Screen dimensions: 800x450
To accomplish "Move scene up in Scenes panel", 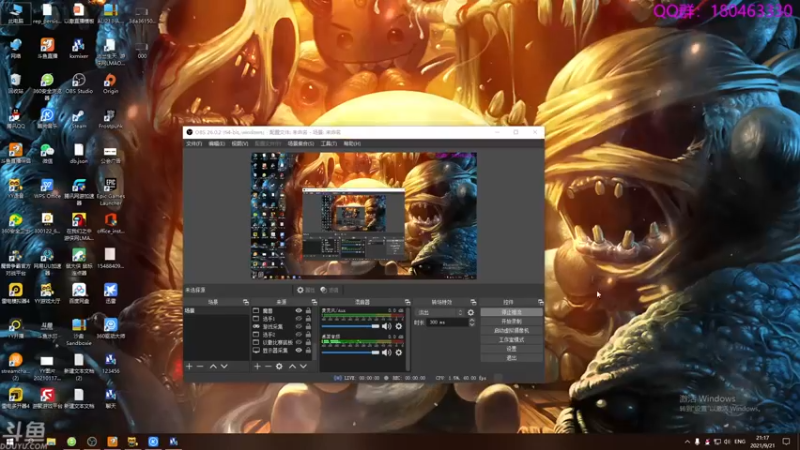I will 213,366.
